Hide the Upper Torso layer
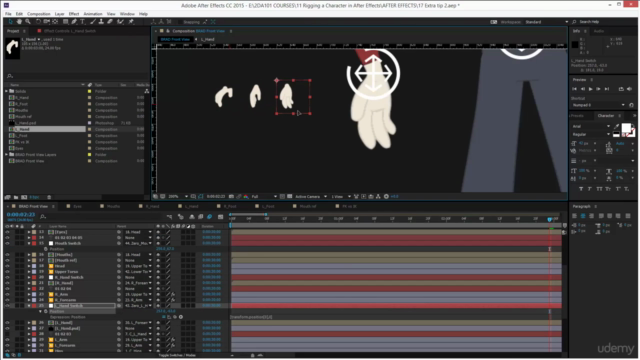Image resolution: width=640 pixels, height=360 pixels. point(7,272)
